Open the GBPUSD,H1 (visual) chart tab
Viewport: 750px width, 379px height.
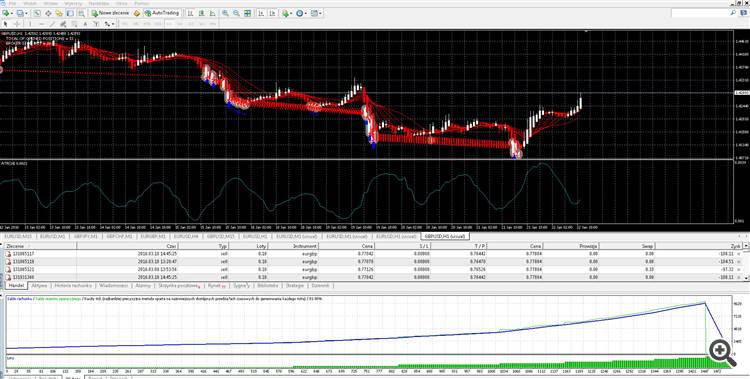click(x=445, y=236)
